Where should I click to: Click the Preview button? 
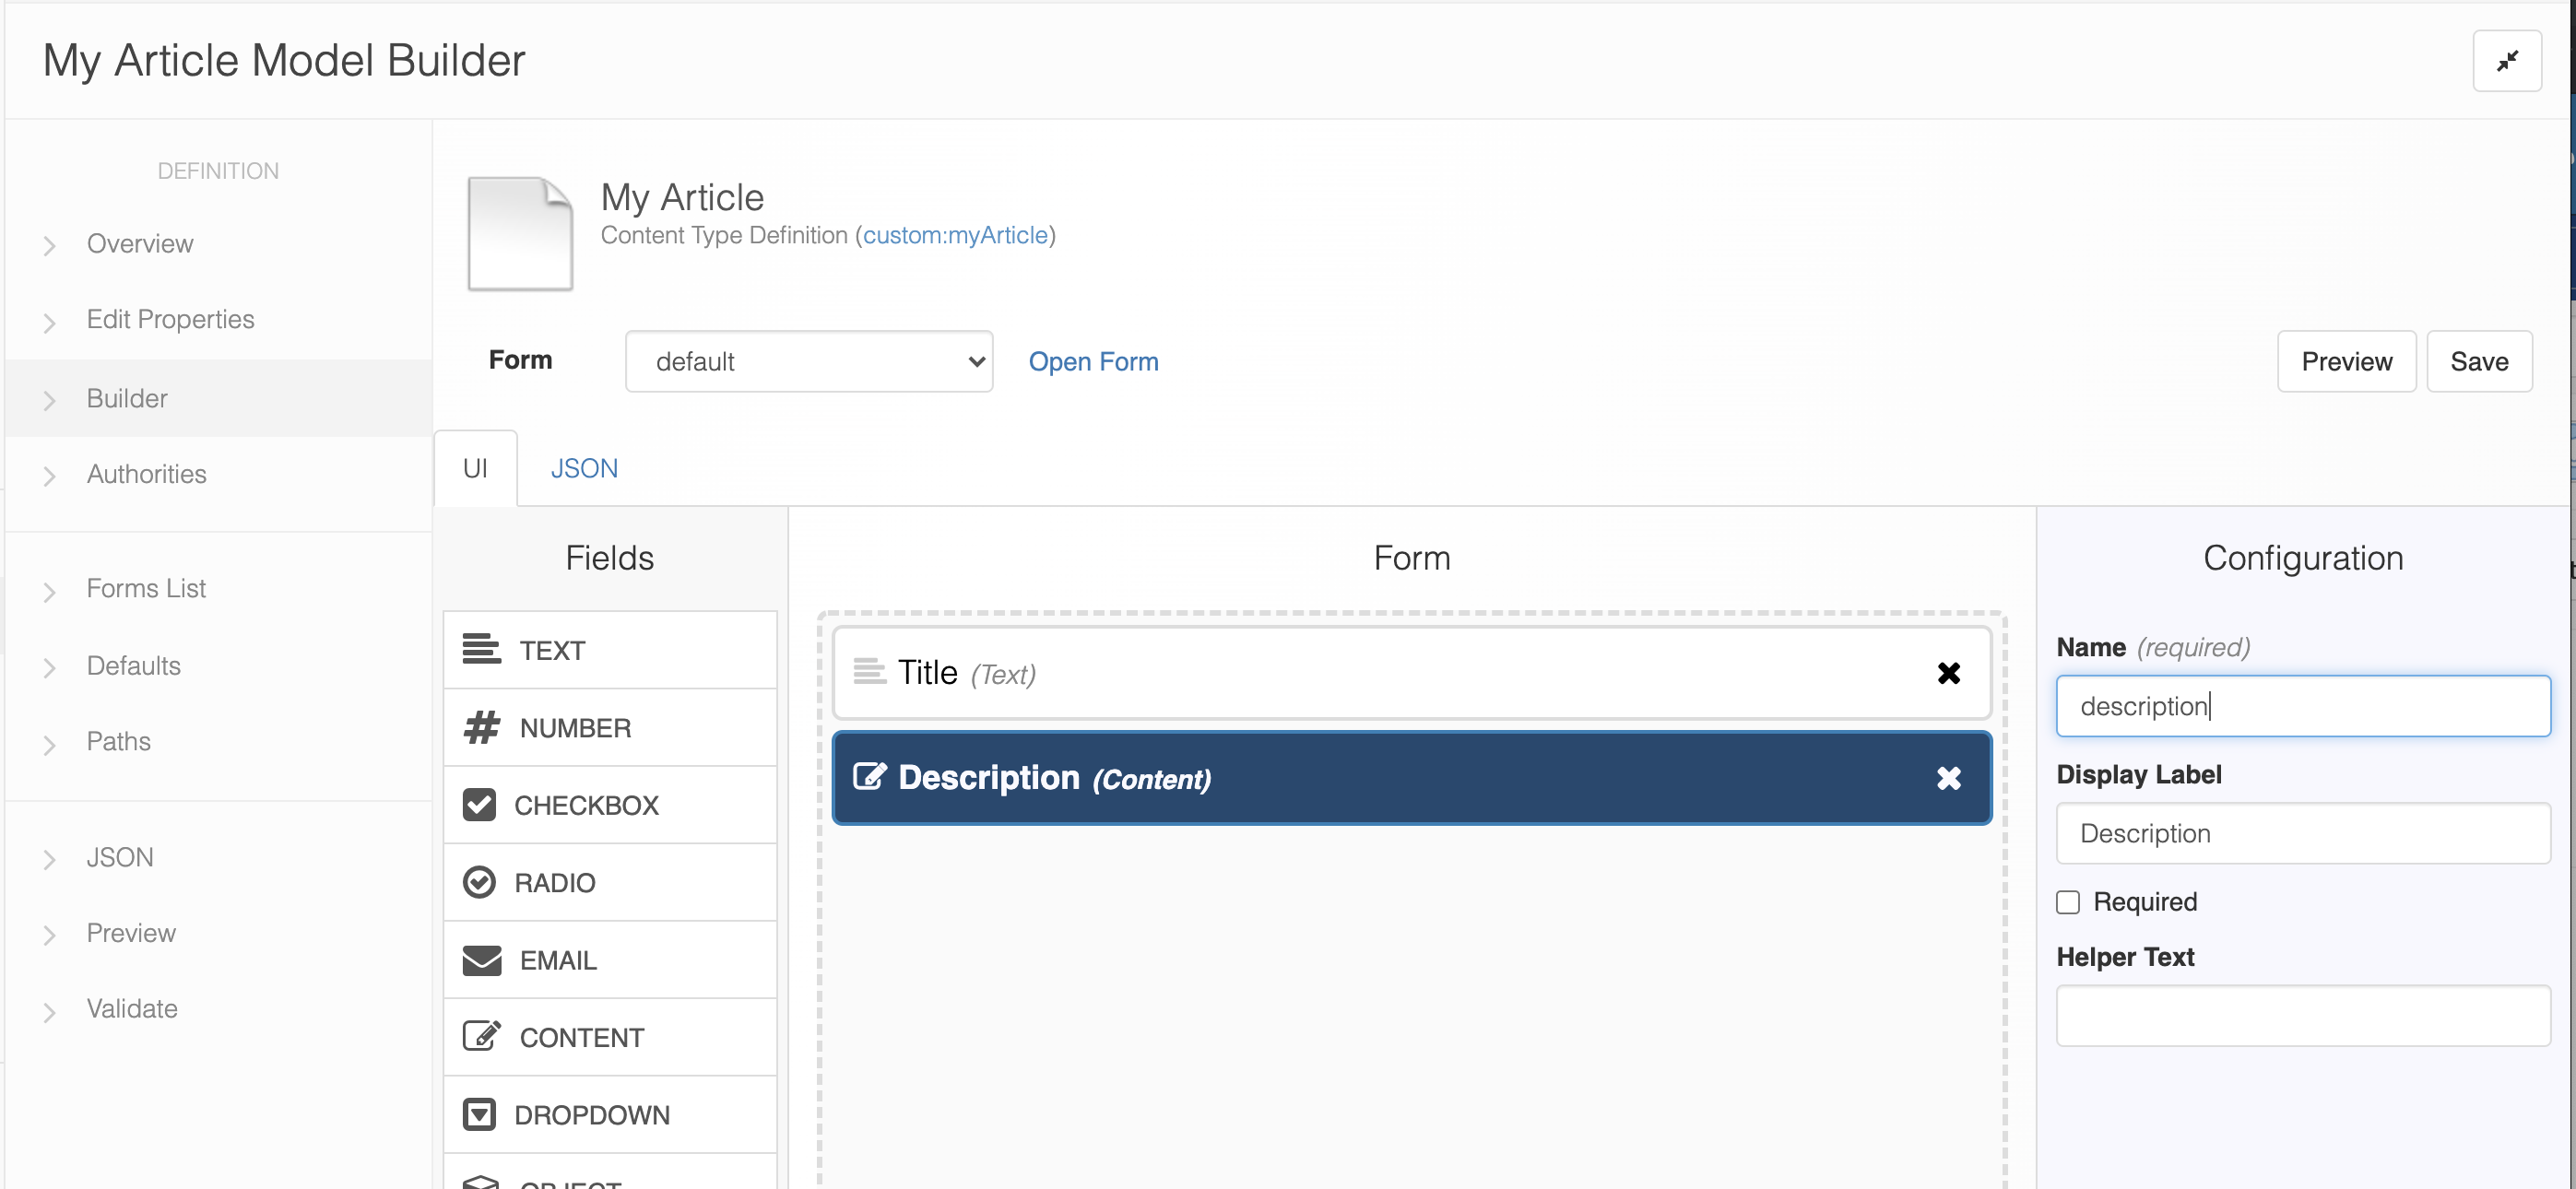(2346, 361)
